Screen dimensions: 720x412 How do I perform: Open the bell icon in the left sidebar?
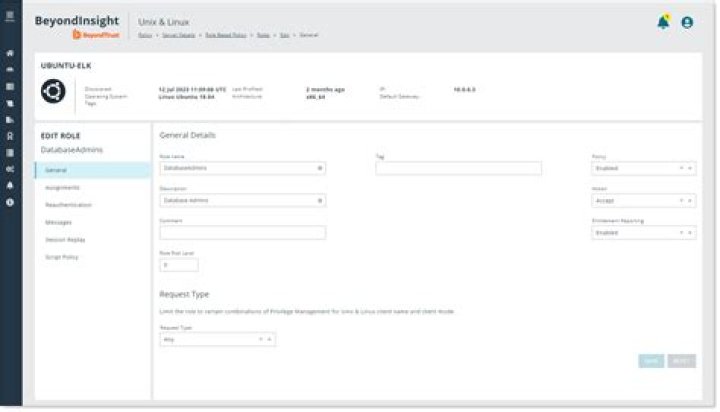pos(10,186)
